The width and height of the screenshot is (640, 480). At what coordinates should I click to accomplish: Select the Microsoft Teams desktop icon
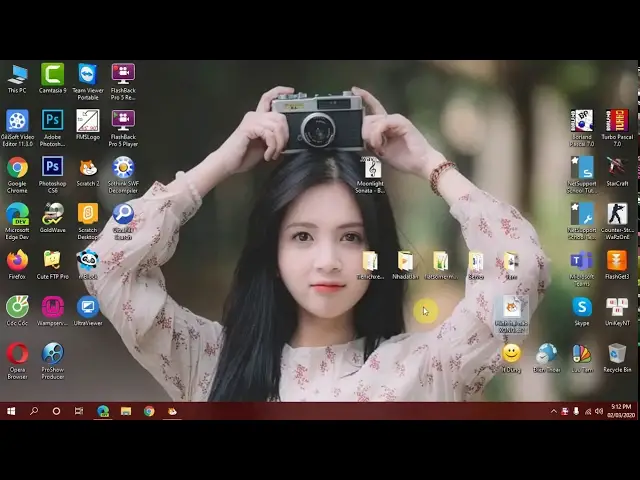coord(582,268)
